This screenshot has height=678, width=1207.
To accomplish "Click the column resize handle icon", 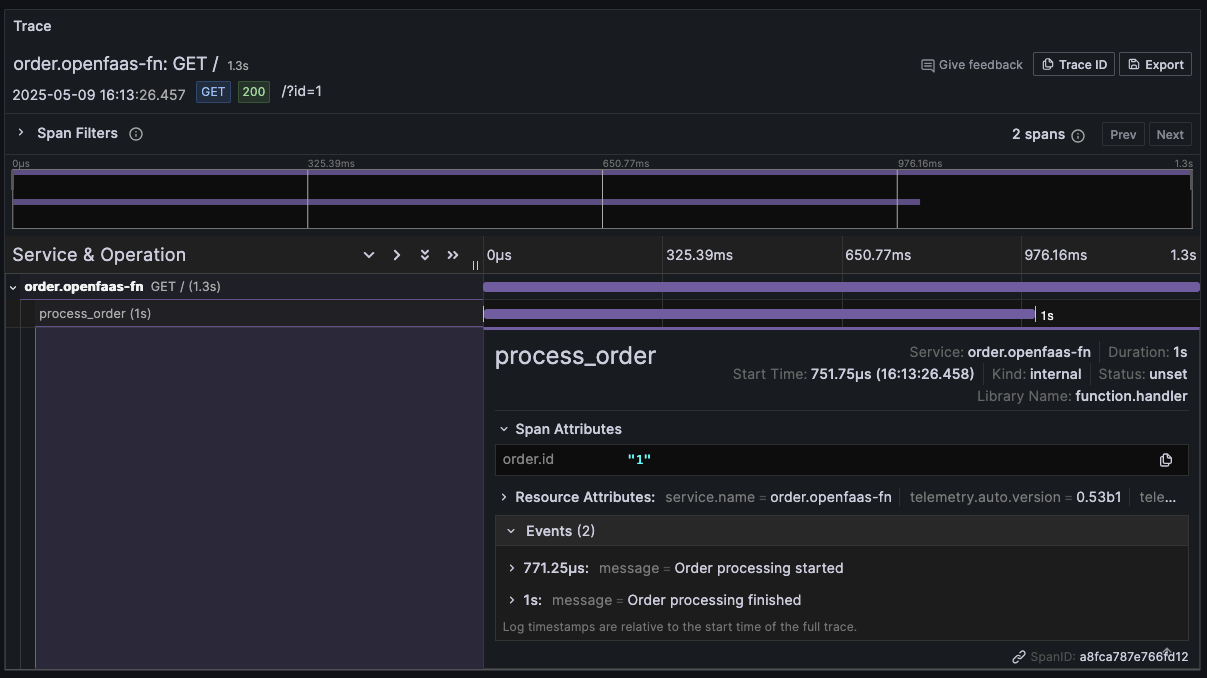I will [x=476, y=265].
